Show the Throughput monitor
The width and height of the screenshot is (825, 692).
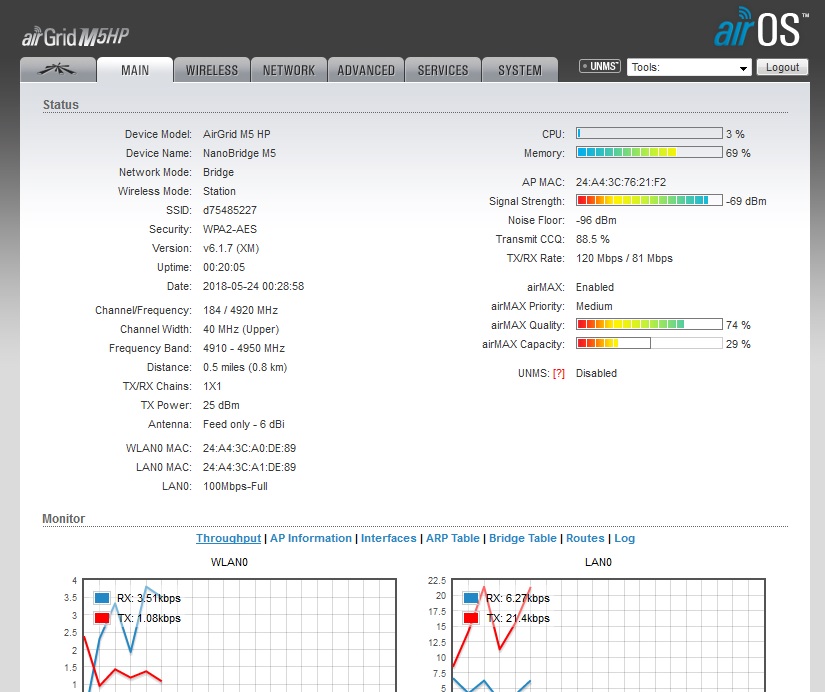(x=228, y=538)
